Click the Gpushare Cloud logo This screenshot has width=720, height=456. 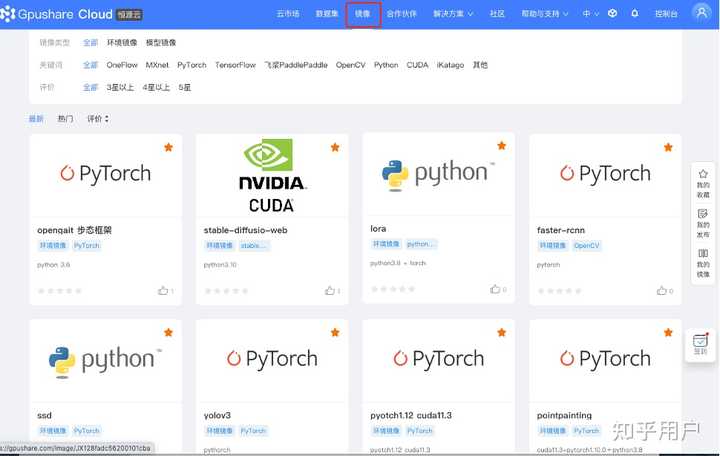(72, 14)
